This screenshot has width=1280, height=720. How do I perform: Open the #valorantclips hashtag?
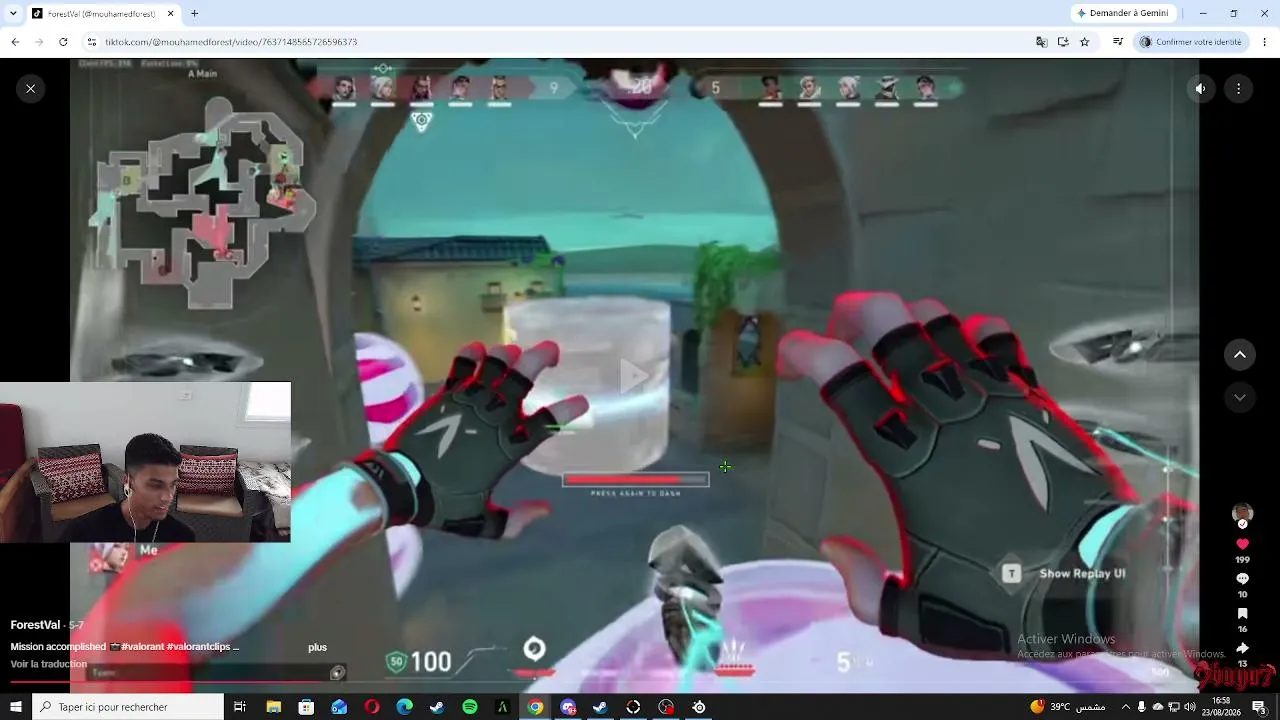click(x=199, y=647)
